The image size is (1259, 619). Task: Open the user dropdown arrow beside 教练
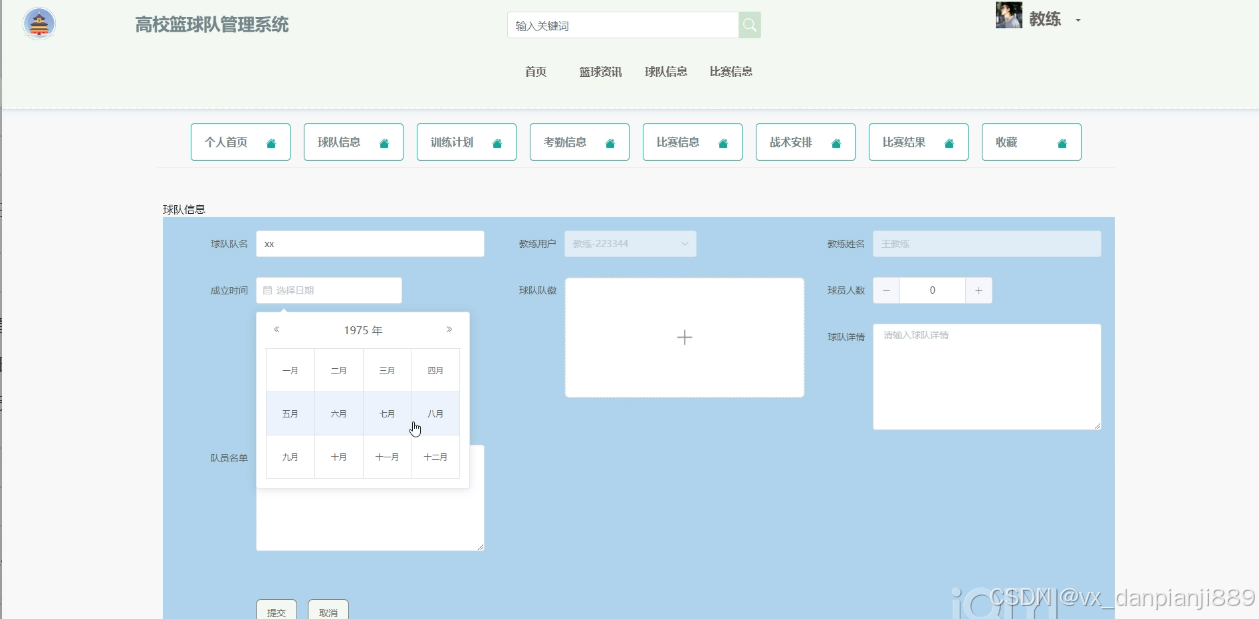pos(1078,20)
